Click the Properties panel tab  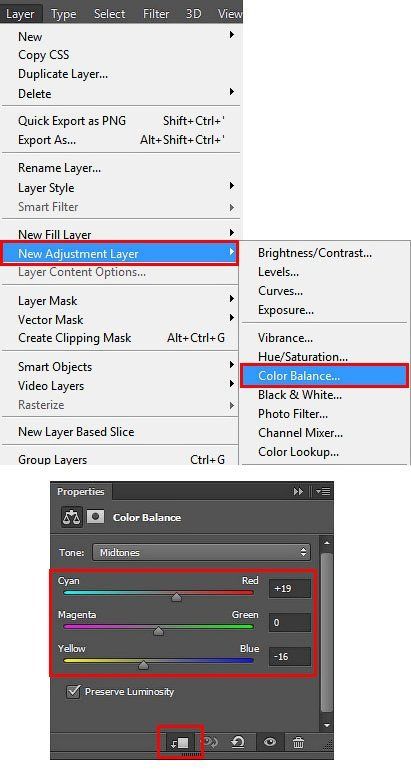click(x=81, y=491)
